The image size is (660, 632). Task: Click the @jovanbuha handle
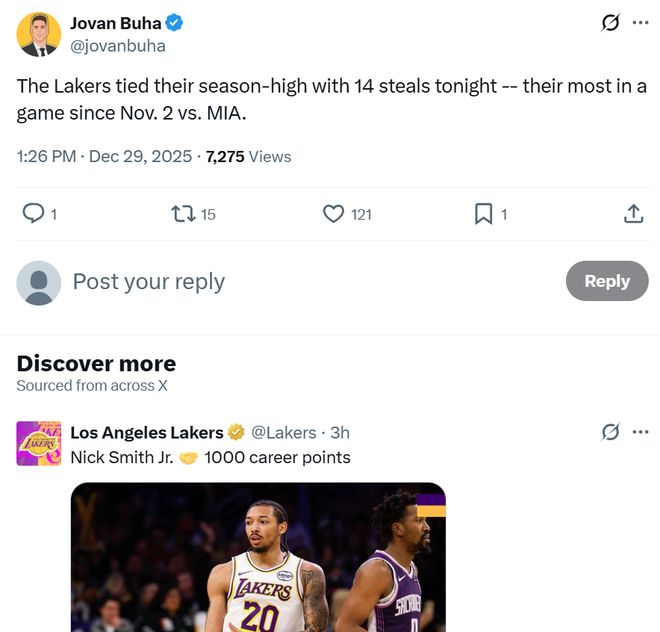(118, 46)
